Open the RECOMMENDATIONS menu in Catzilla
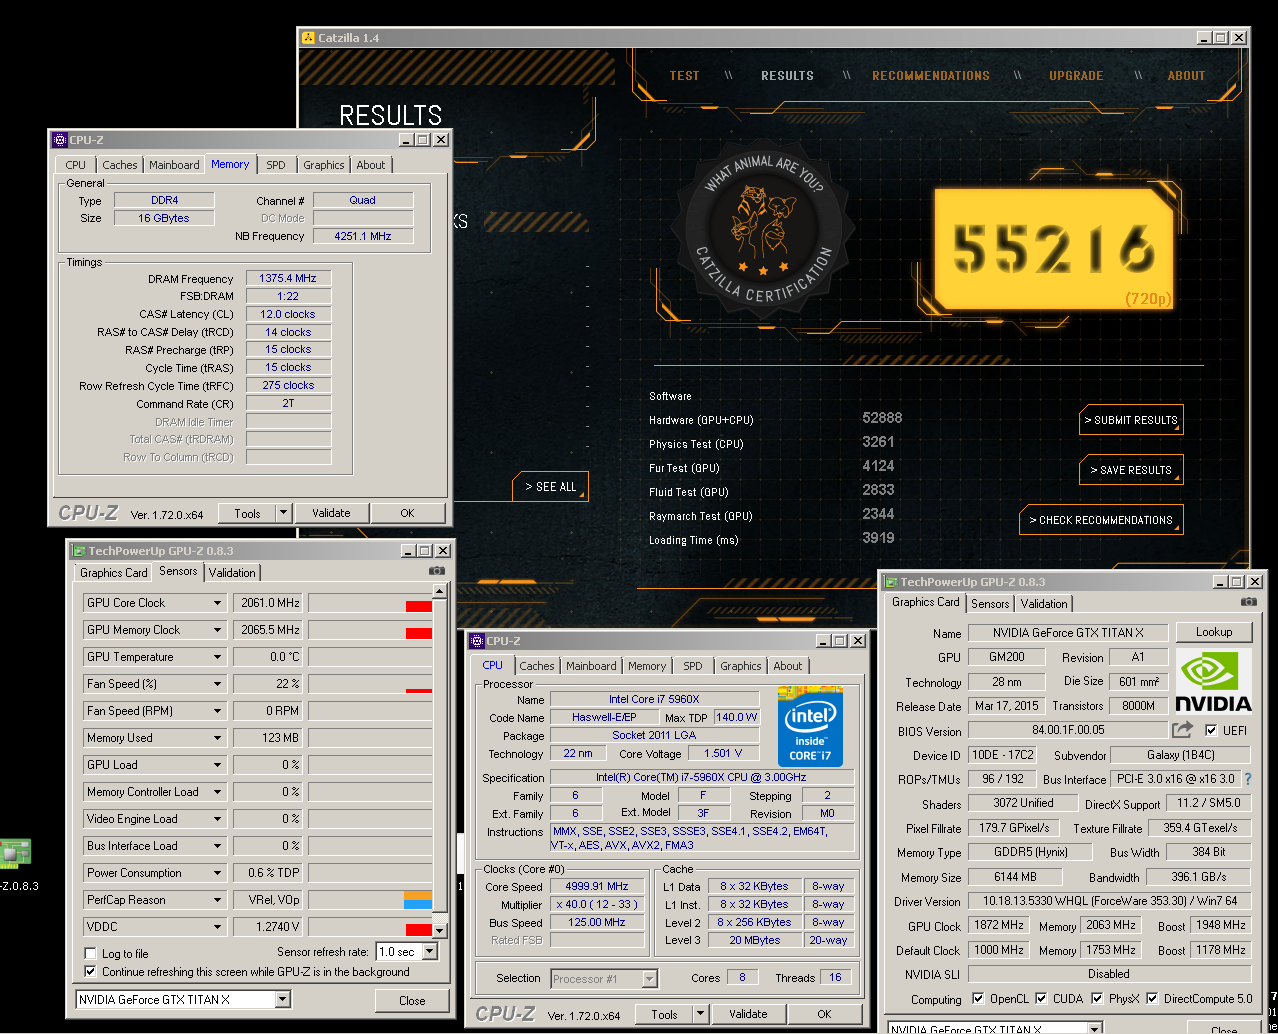Viewport: 1278px width, 1034px height. (x=931, y=76)
